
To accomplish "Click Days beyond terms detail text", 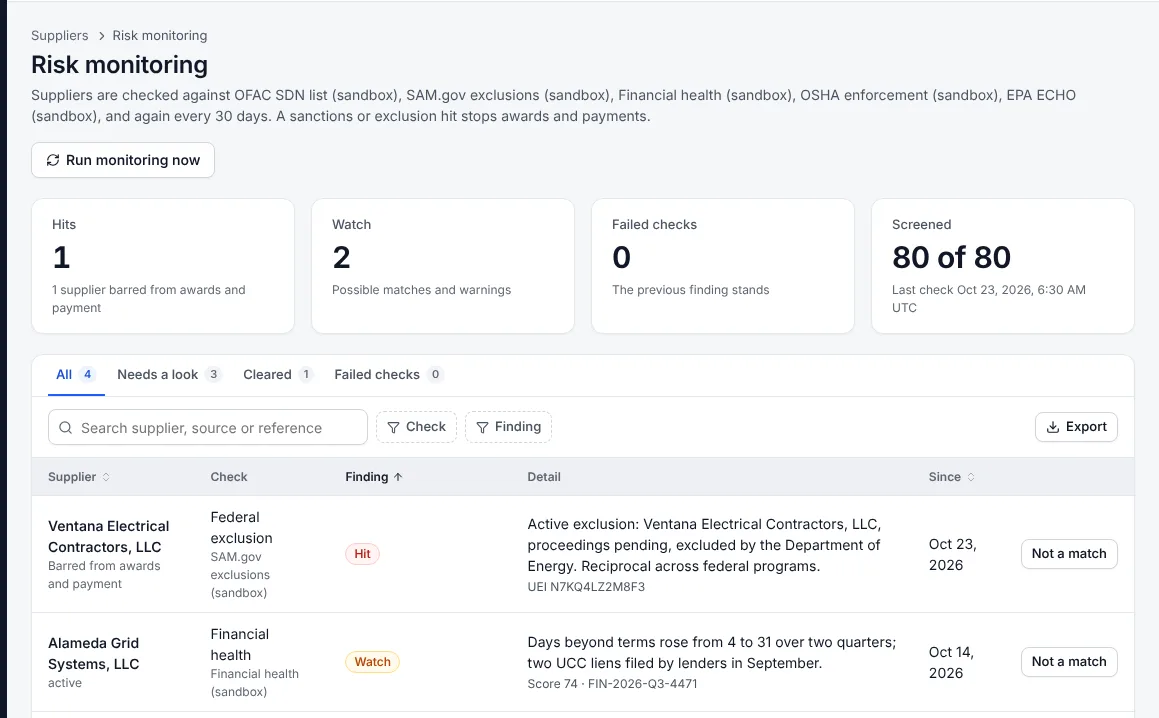I will click(x=712, y=653).
